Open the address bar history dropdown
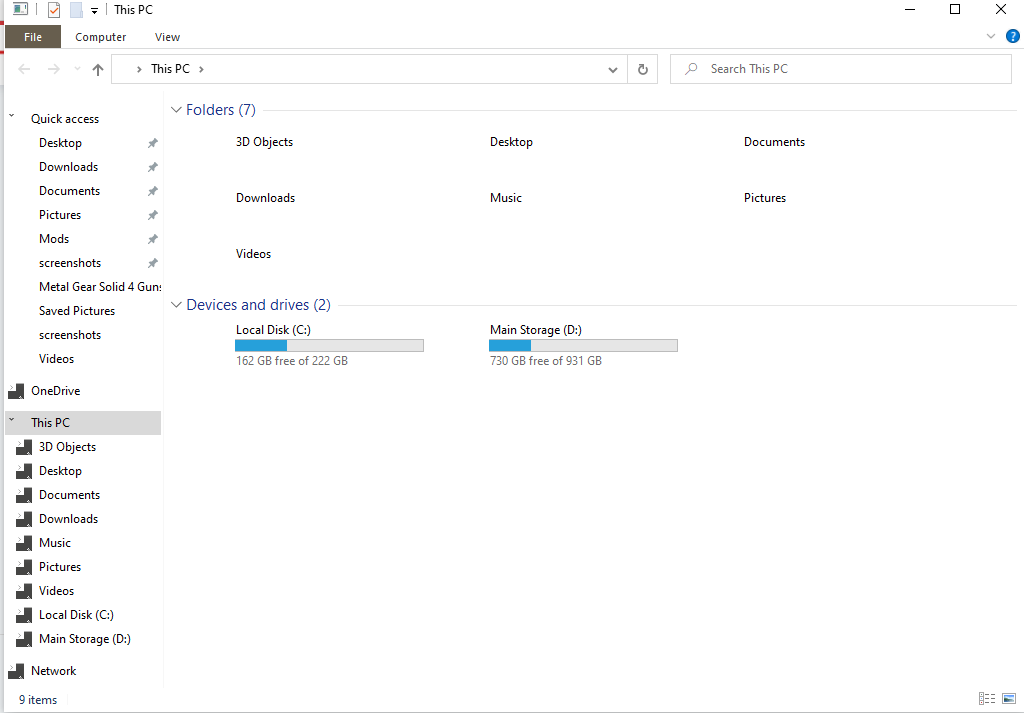 pos(613,69)
